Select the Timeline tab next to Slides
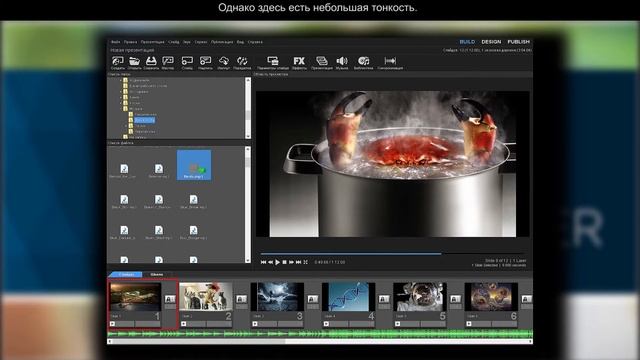640x360 pixels. (157, 274)
